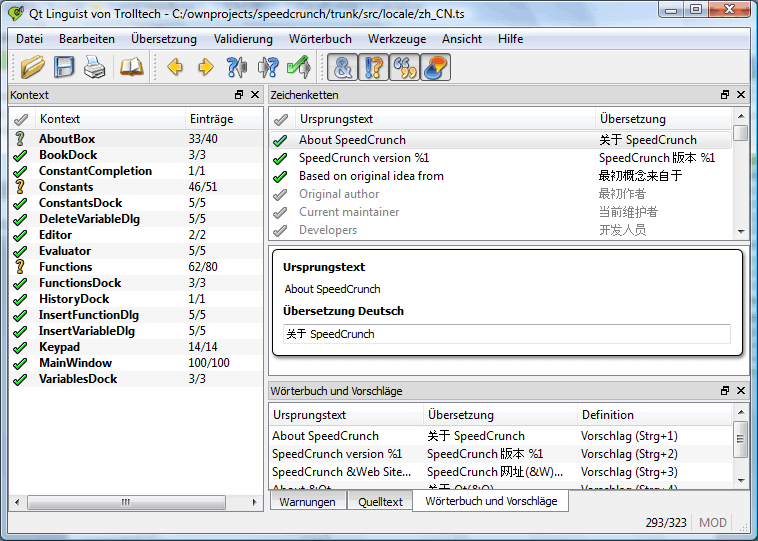Toggle place marker validation button
Image resolution: width=758 pixels, height=541 pixels.
click(436, 67)
